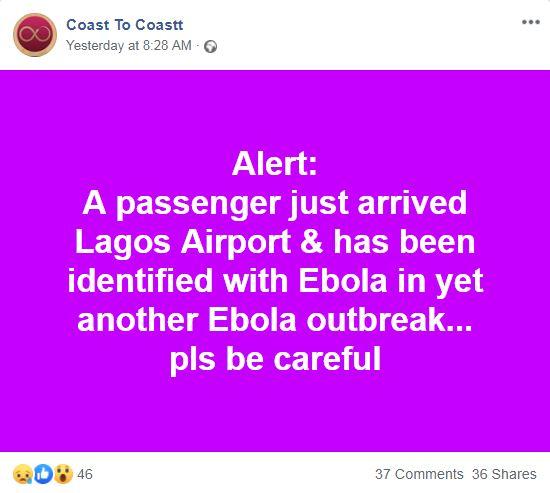Click the globe public privacy icon

click(x=210, y=46)
